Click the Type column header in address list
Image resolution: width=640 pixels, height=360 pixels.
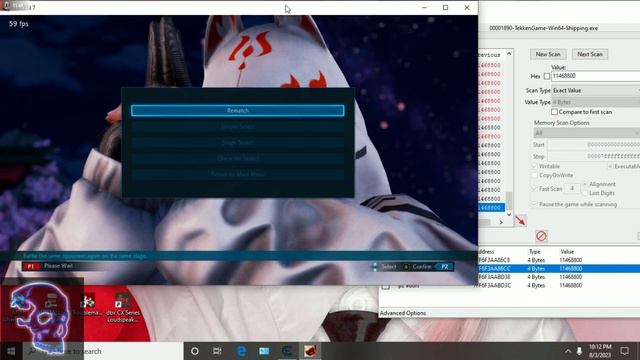pyautogui.click(x=534, y=252)
